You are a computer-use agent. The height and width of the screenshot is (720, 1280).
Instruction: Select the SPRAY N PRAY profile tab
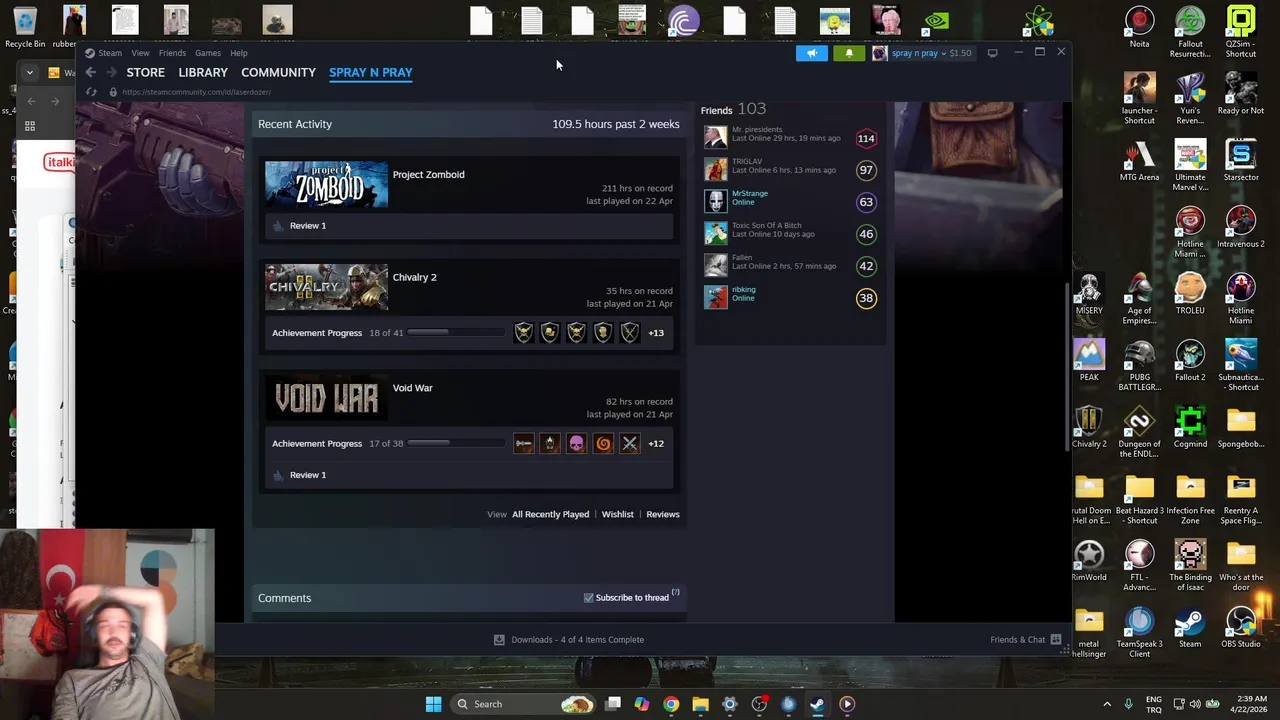click(371, 72)
